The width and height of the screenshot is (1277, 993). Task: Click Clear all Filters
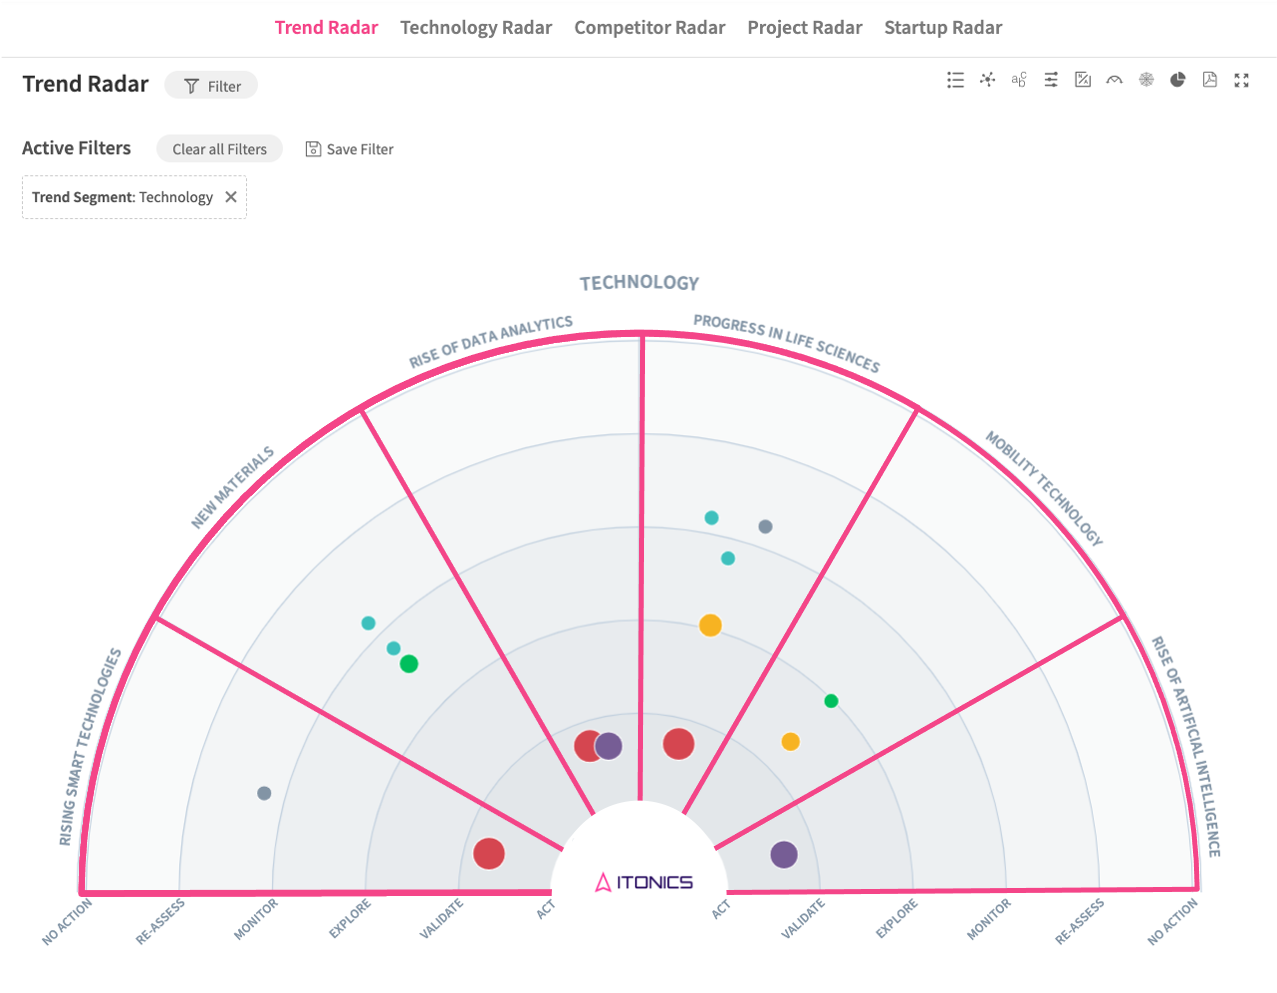click(x=219, y=149)
